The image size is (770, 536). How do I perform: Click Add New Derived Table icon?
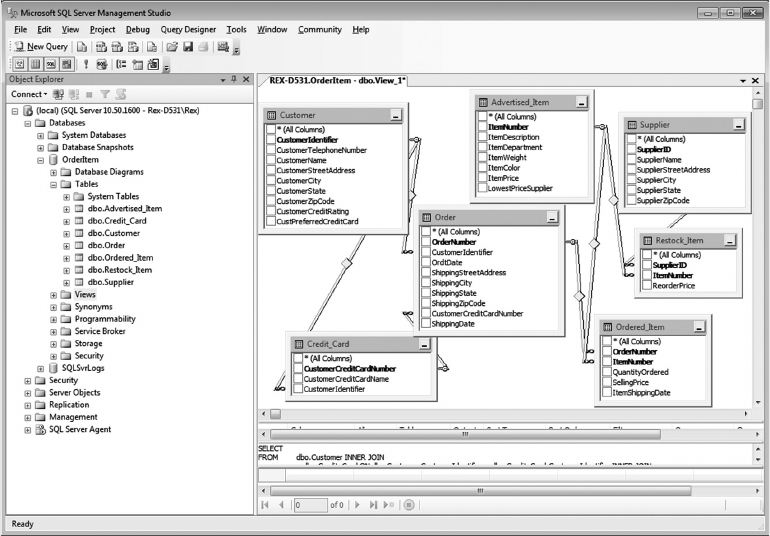pyautogui.click(x=154, y=64)
